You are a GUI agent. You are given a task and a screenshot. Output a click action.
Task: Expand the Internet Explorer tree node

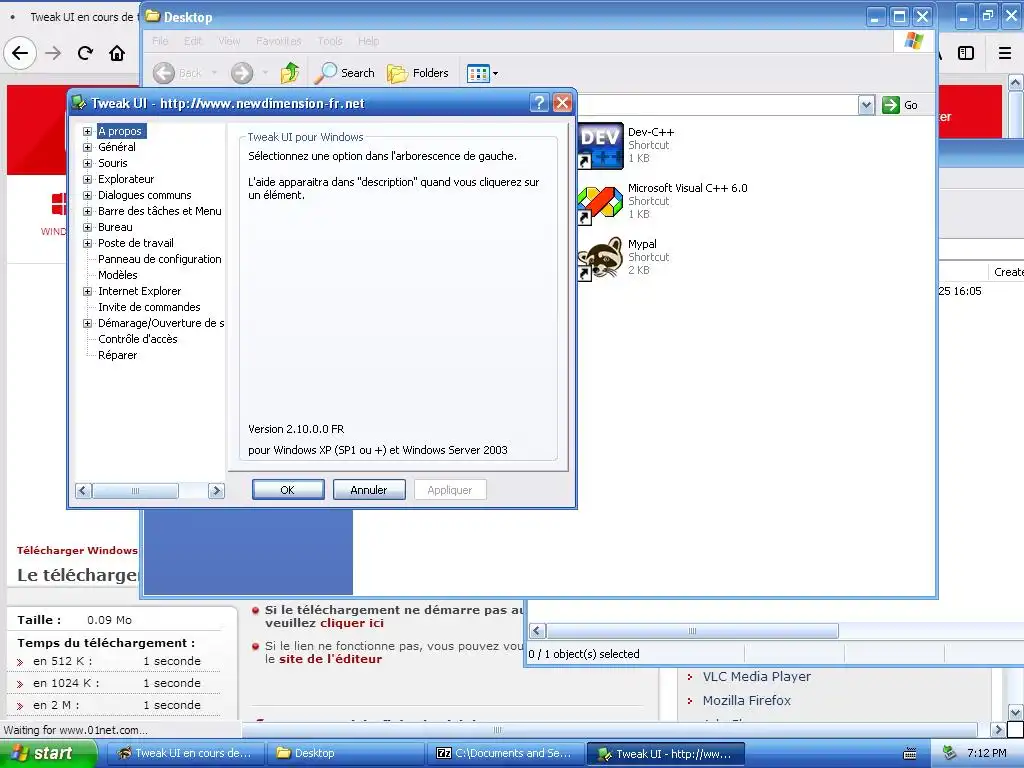click(x=88, y=291)
